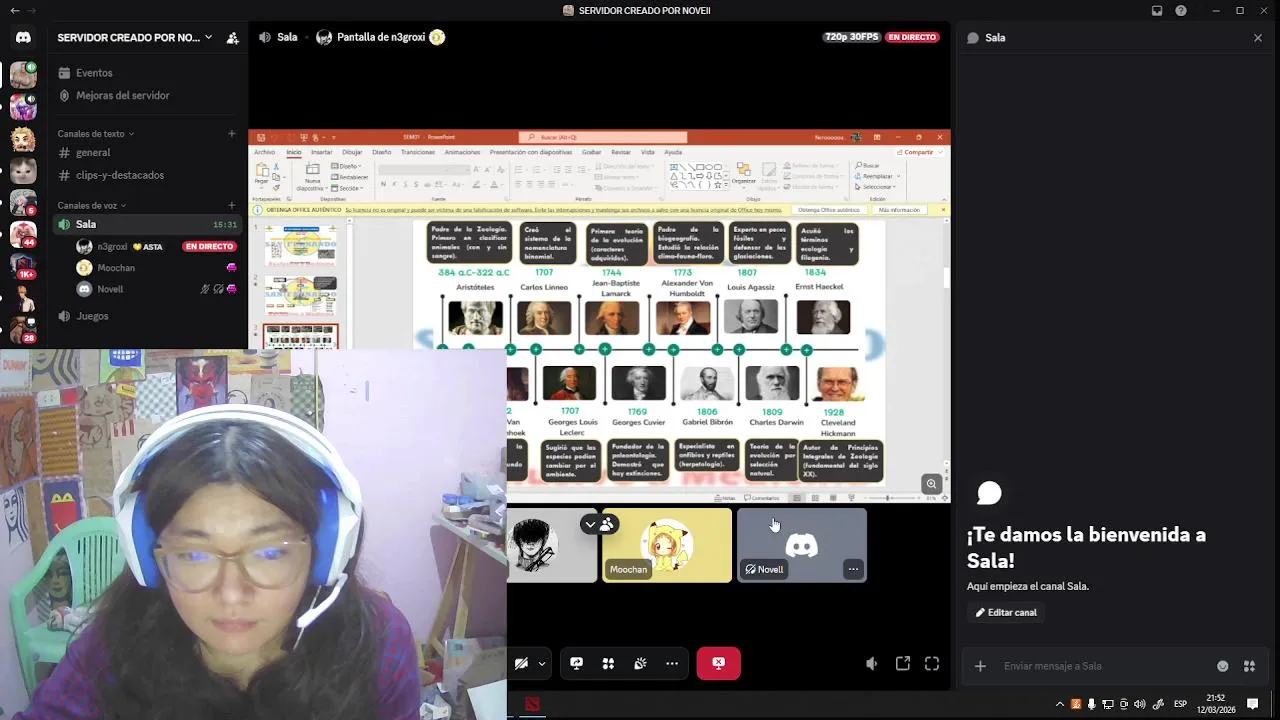Click the EN DIRECTO badge in sidebar

209,247
